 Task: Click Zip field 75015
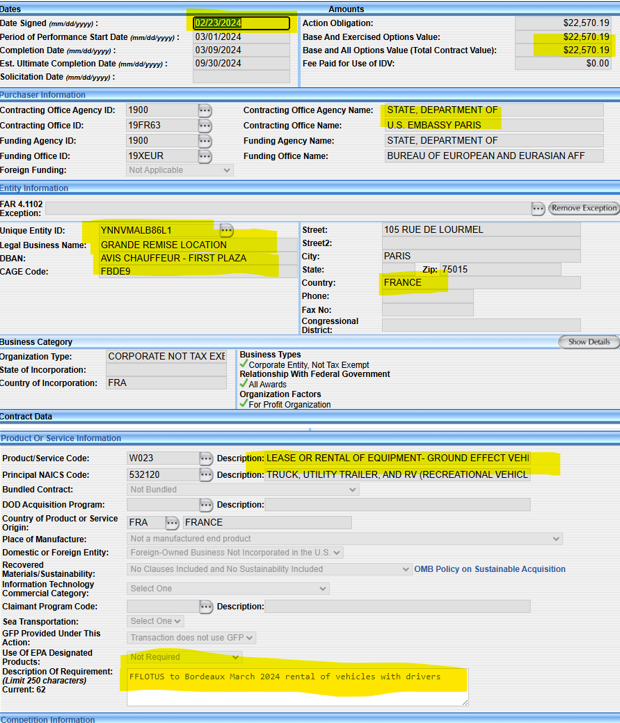(x=501, y=270)
